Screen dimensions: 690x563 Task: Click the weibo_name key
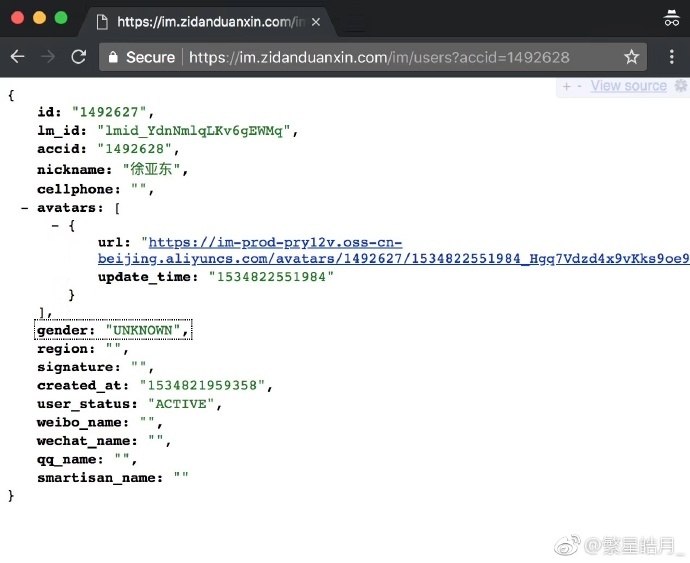click(82, 423)
